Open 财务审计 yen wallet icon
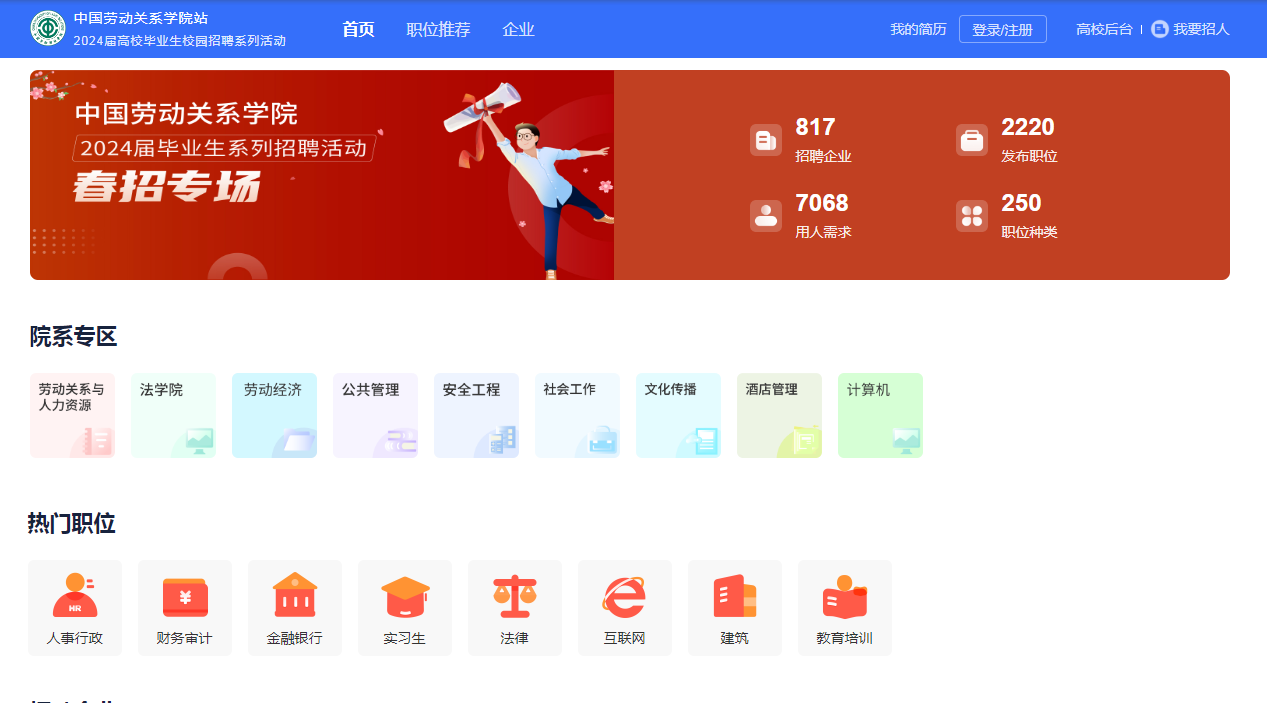The width and height of the screenshot is (1267, 703). (x=185, y=598)
